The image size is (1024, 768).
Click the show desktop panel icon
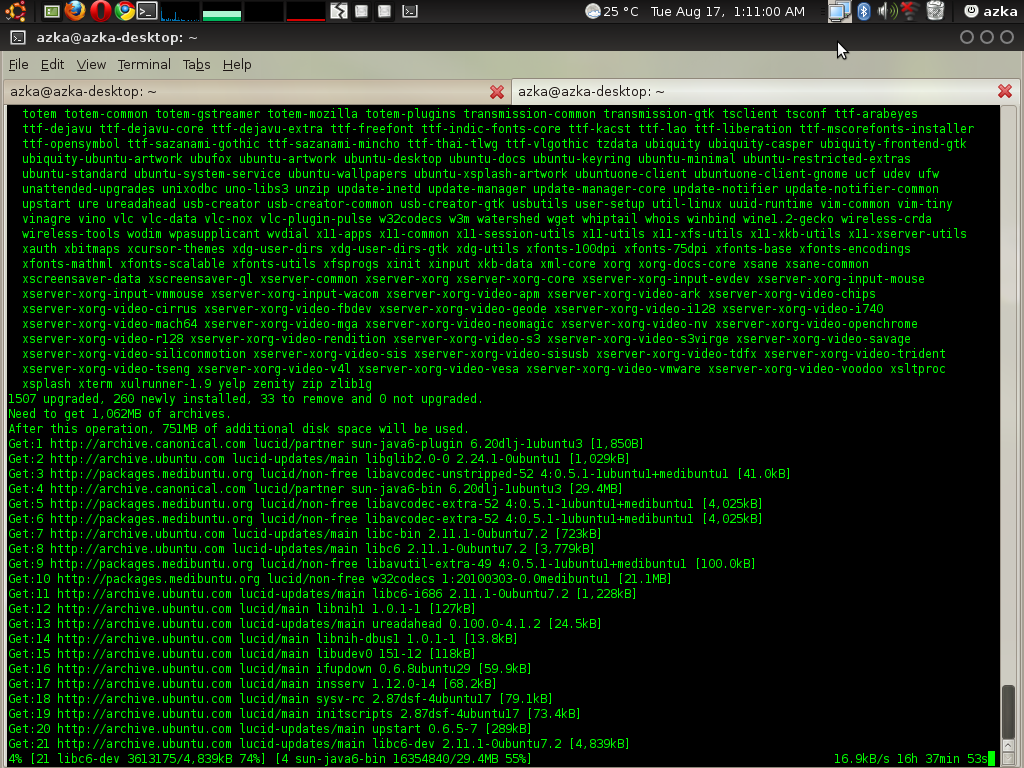tap(51, 11)
